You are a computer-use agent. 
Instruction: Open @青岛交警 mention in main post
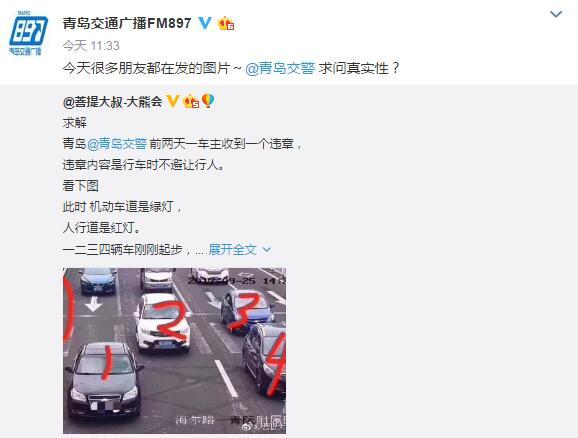click(280, 68)
